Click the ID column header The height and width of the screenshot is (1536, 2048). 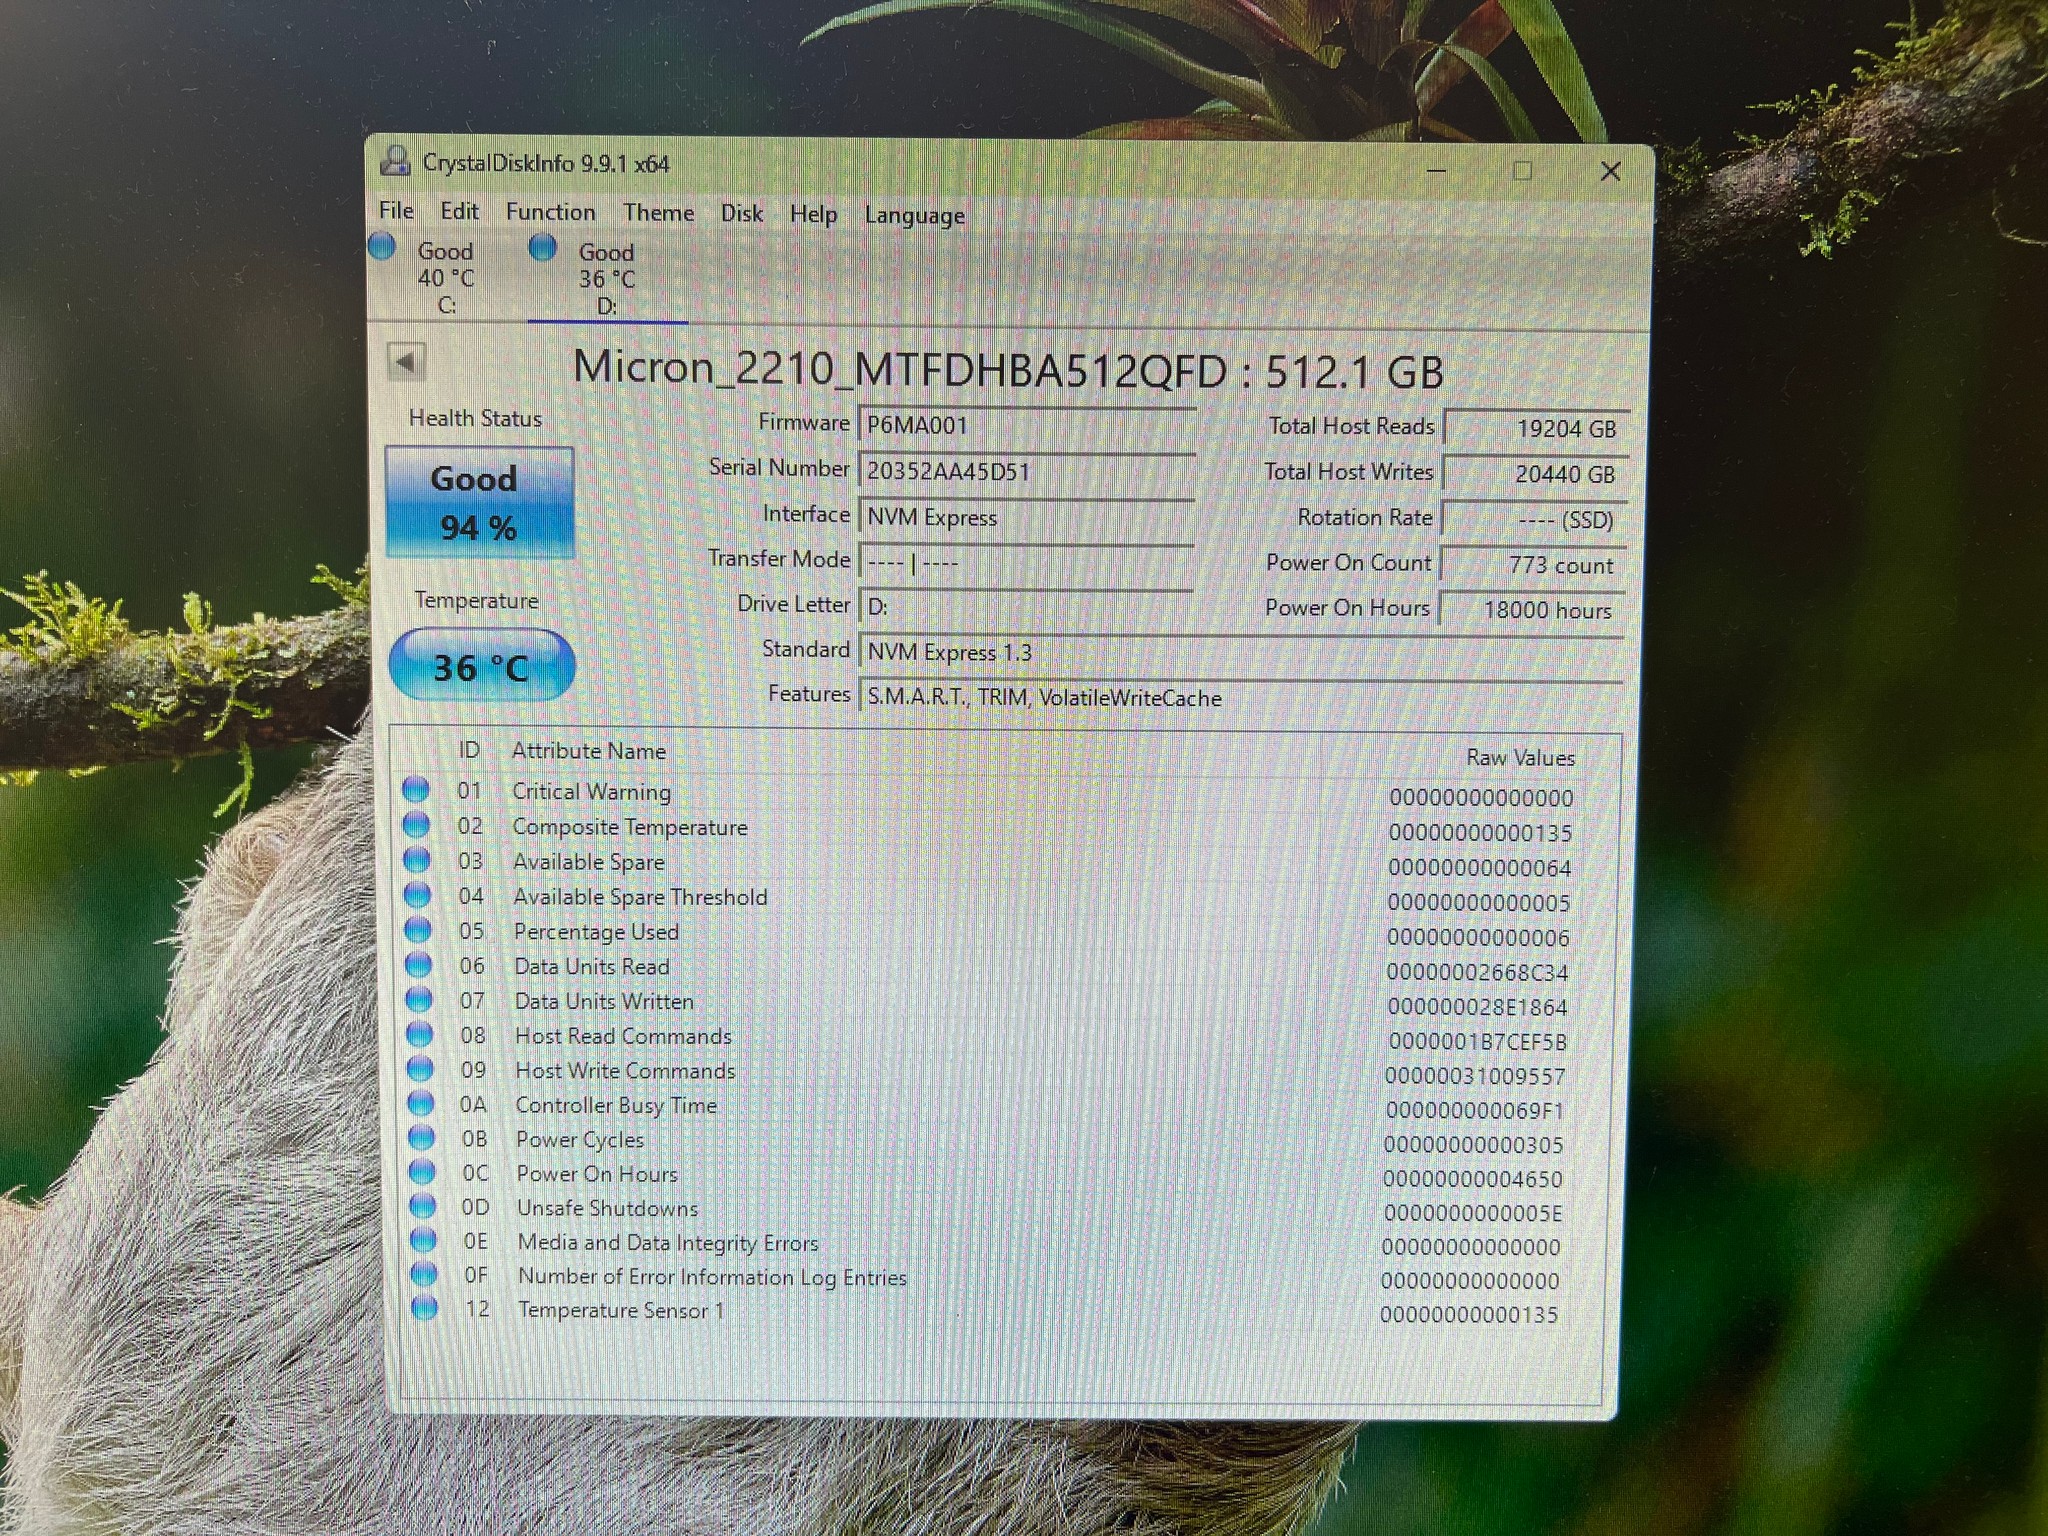coord(469,750)
